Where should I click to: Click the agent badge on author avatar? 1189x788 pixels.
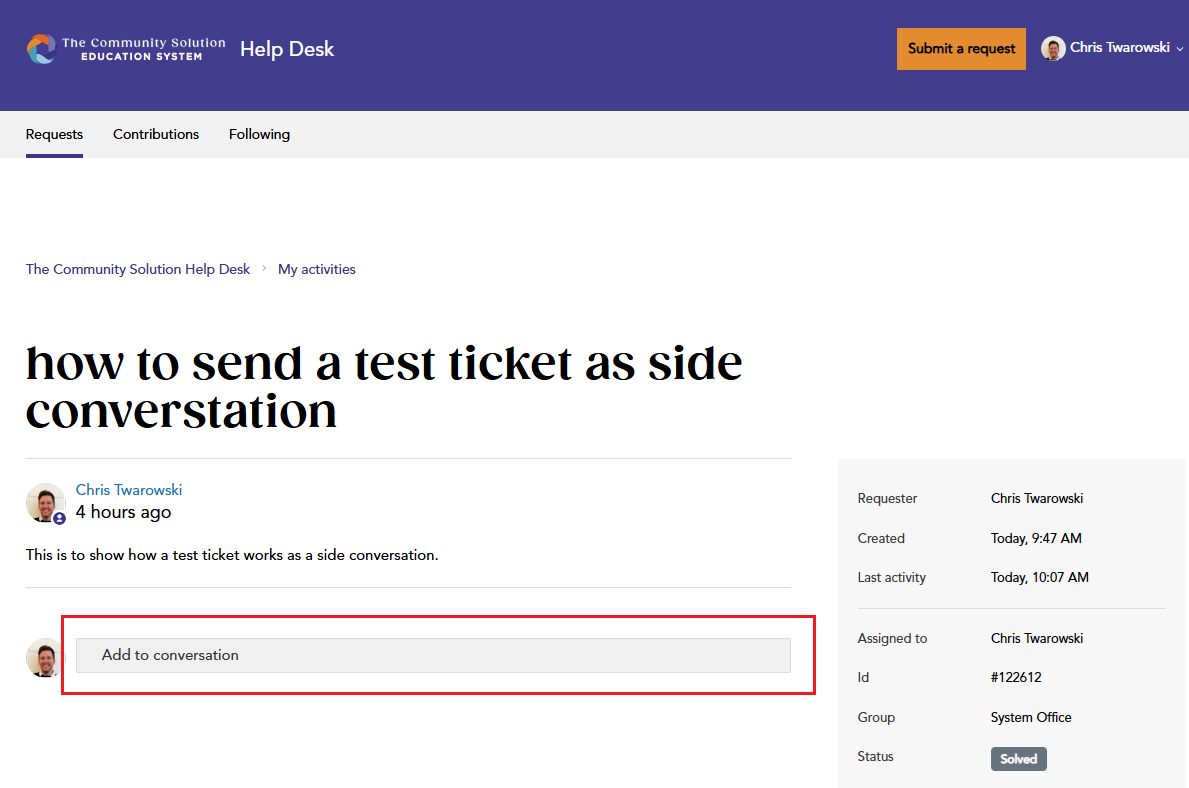tap(59, 519)
